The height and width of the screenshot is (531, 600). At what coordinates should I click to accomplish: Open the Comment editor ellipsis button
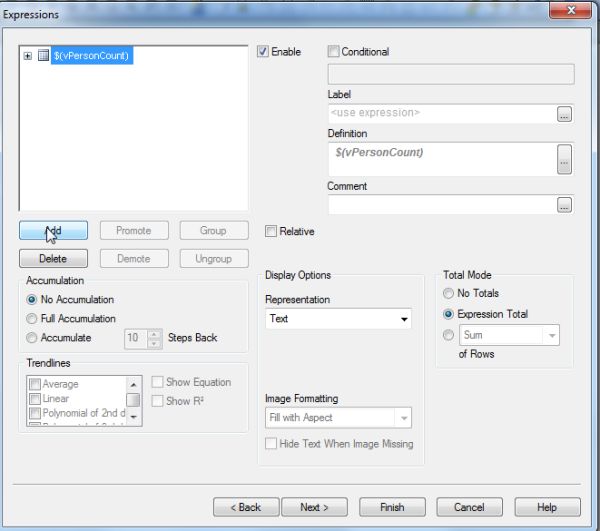pos(564,205)
